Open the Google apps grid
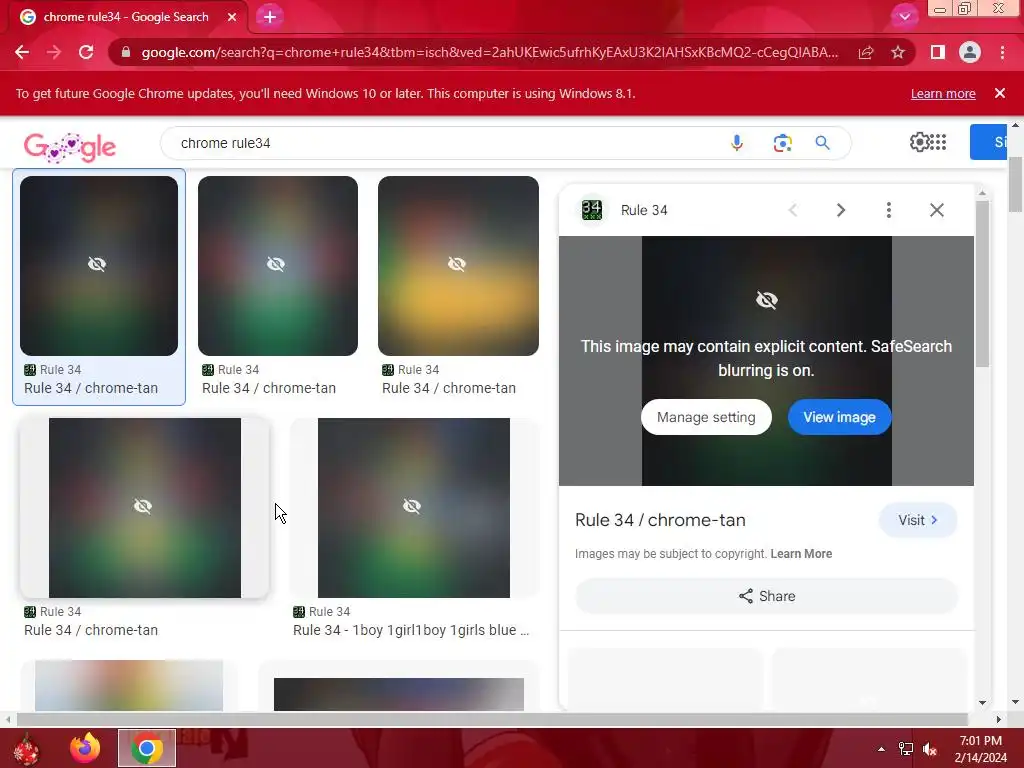Image resolution: width=1024 pixels, height=768 pixels. [x=938, y=142]
